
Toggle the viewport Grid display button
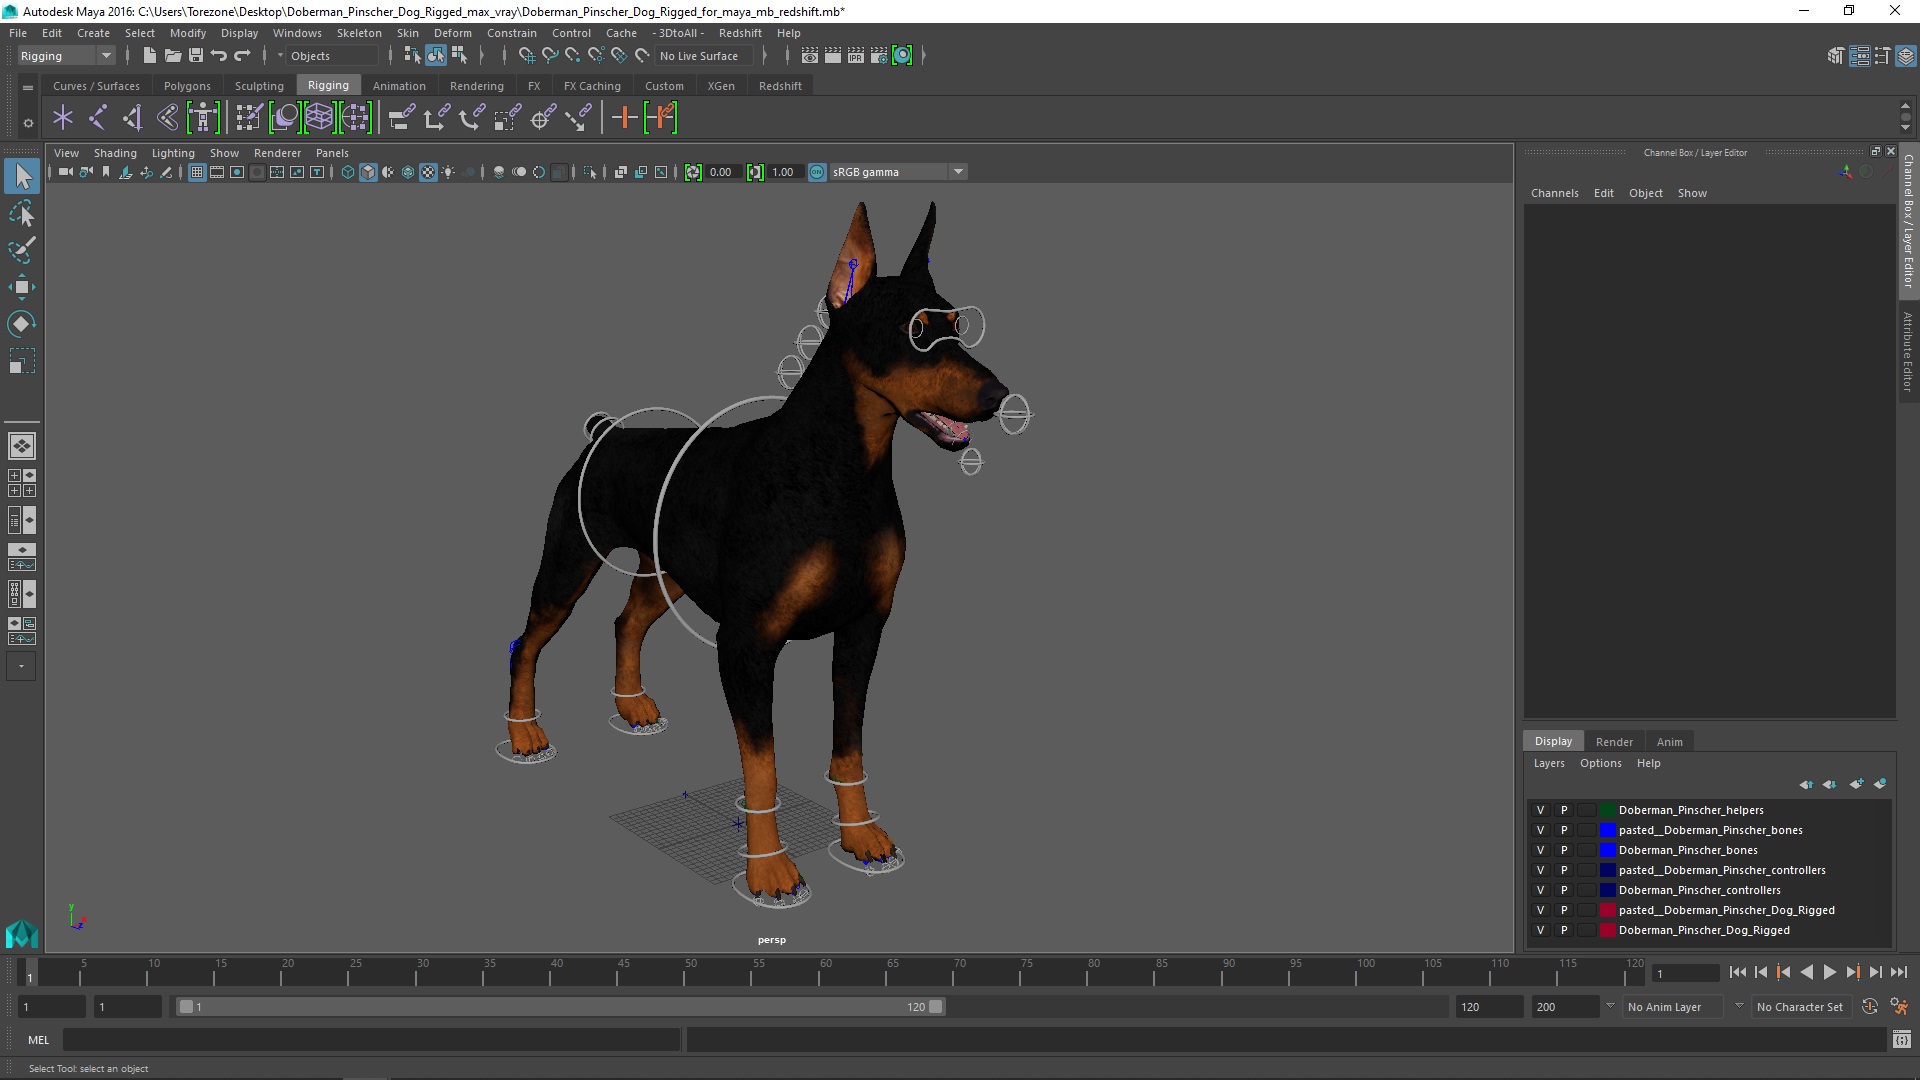197,172
